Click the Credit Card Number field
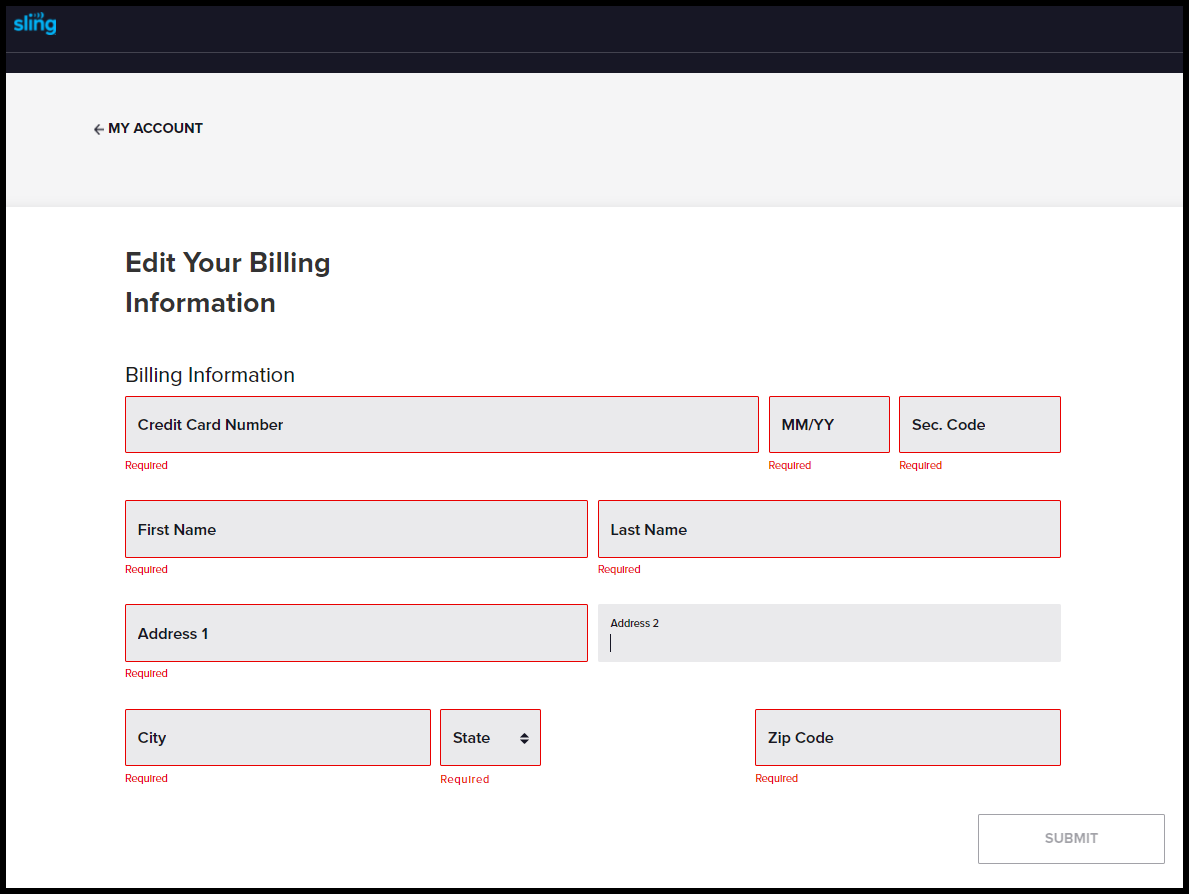Image resolution: width=1189 pixels, height=894 pixels. (441, 424)
